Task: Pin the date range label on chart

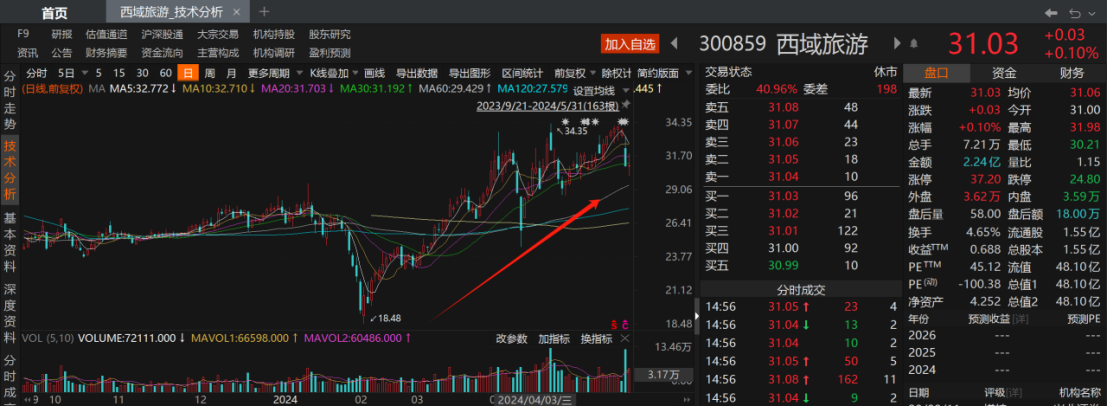Action: pyautogui.click(x=625, y=105)
